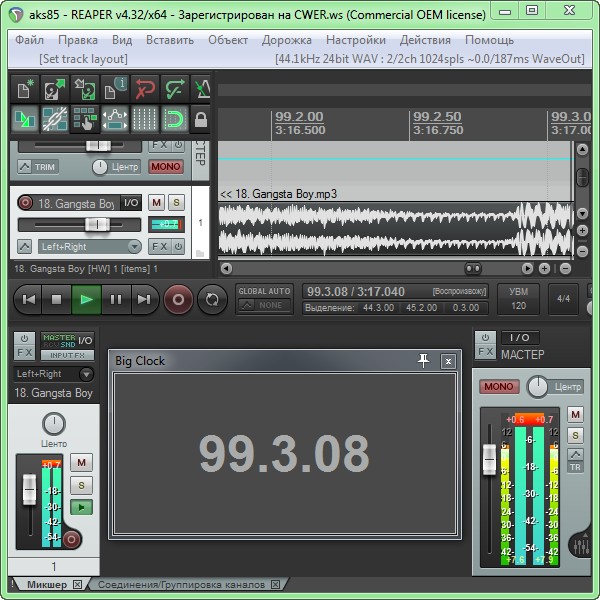
Task: Zoom in vertically with plus button
Action: tap(582, 230)
